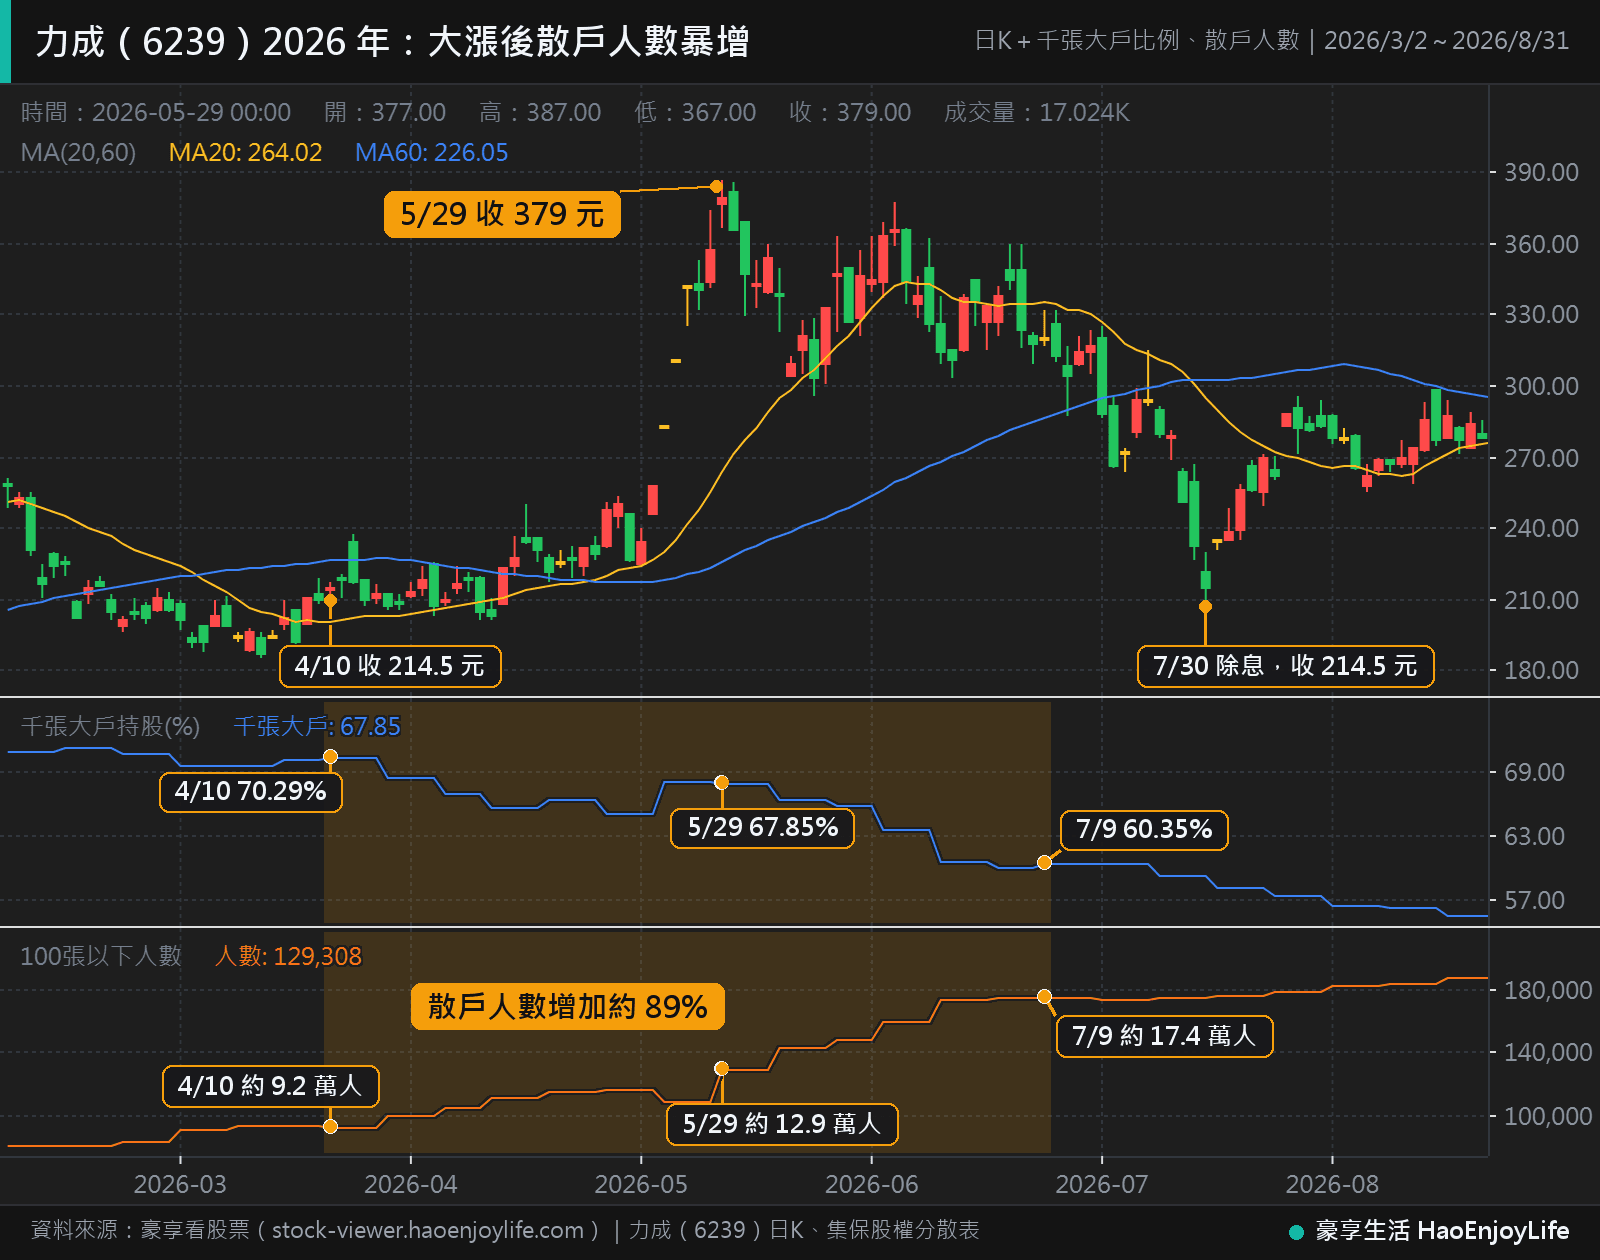Image resolution: width=1600 pixels, height=1260 pixels.
Task: Click the orange marker at the 5/29 price peak
Action: click(716, 186)
